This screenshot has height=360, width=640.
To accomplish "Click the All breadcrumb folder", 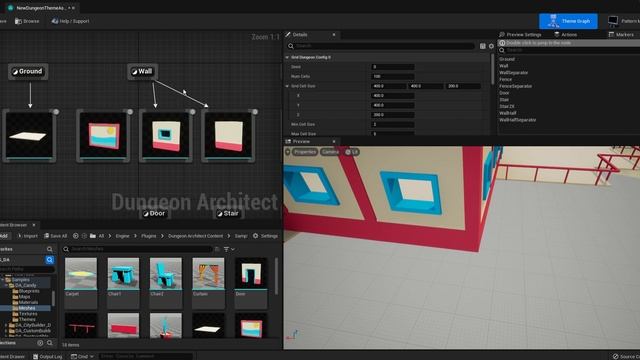I will [101, 236].
